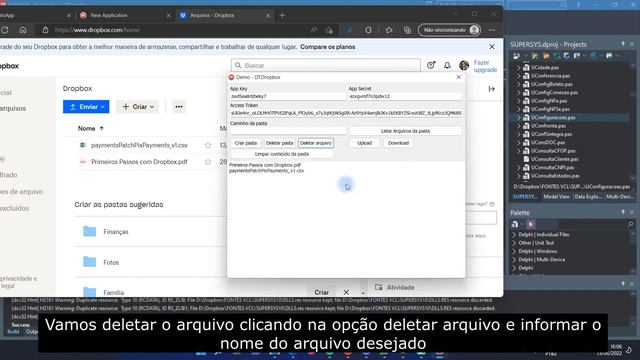The image size is (640, 360).
Task: Focus the App Key field
Action: pos(288,96)
